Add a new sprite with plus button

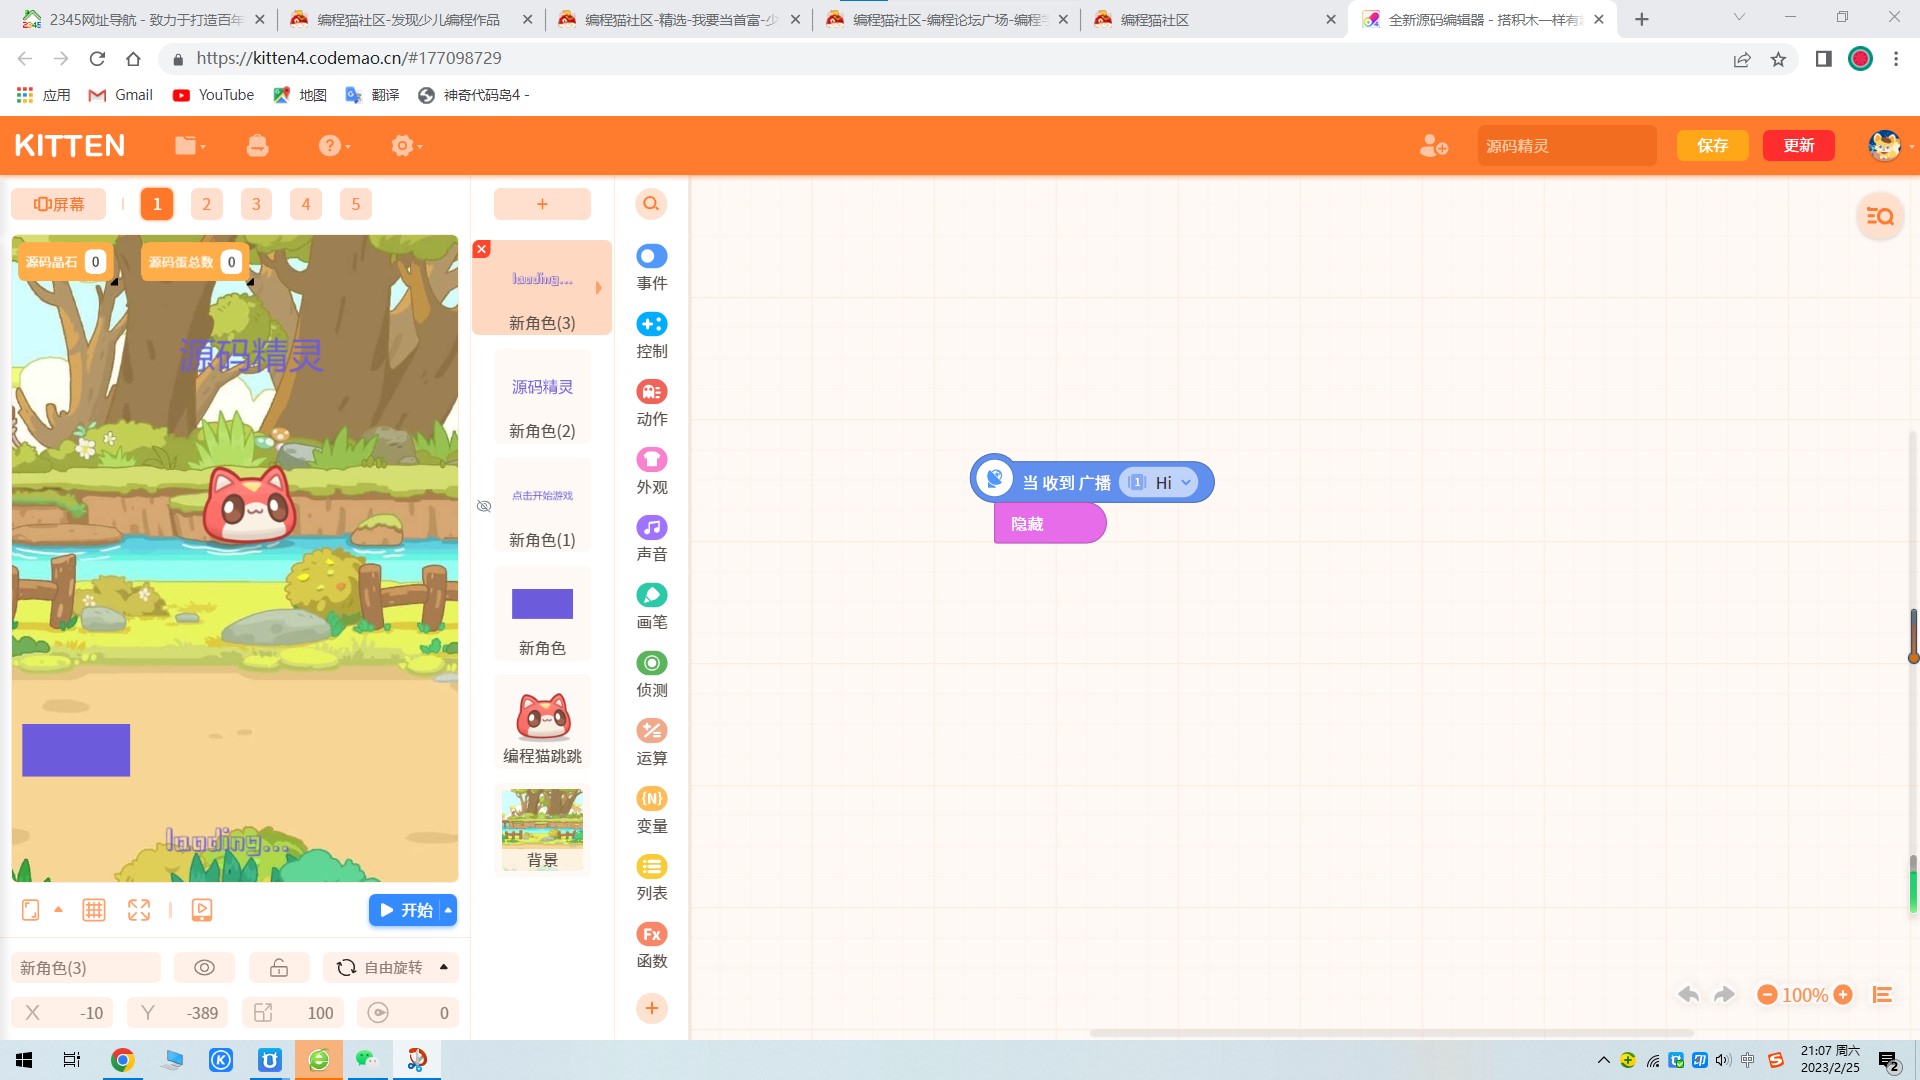point(542,204)
